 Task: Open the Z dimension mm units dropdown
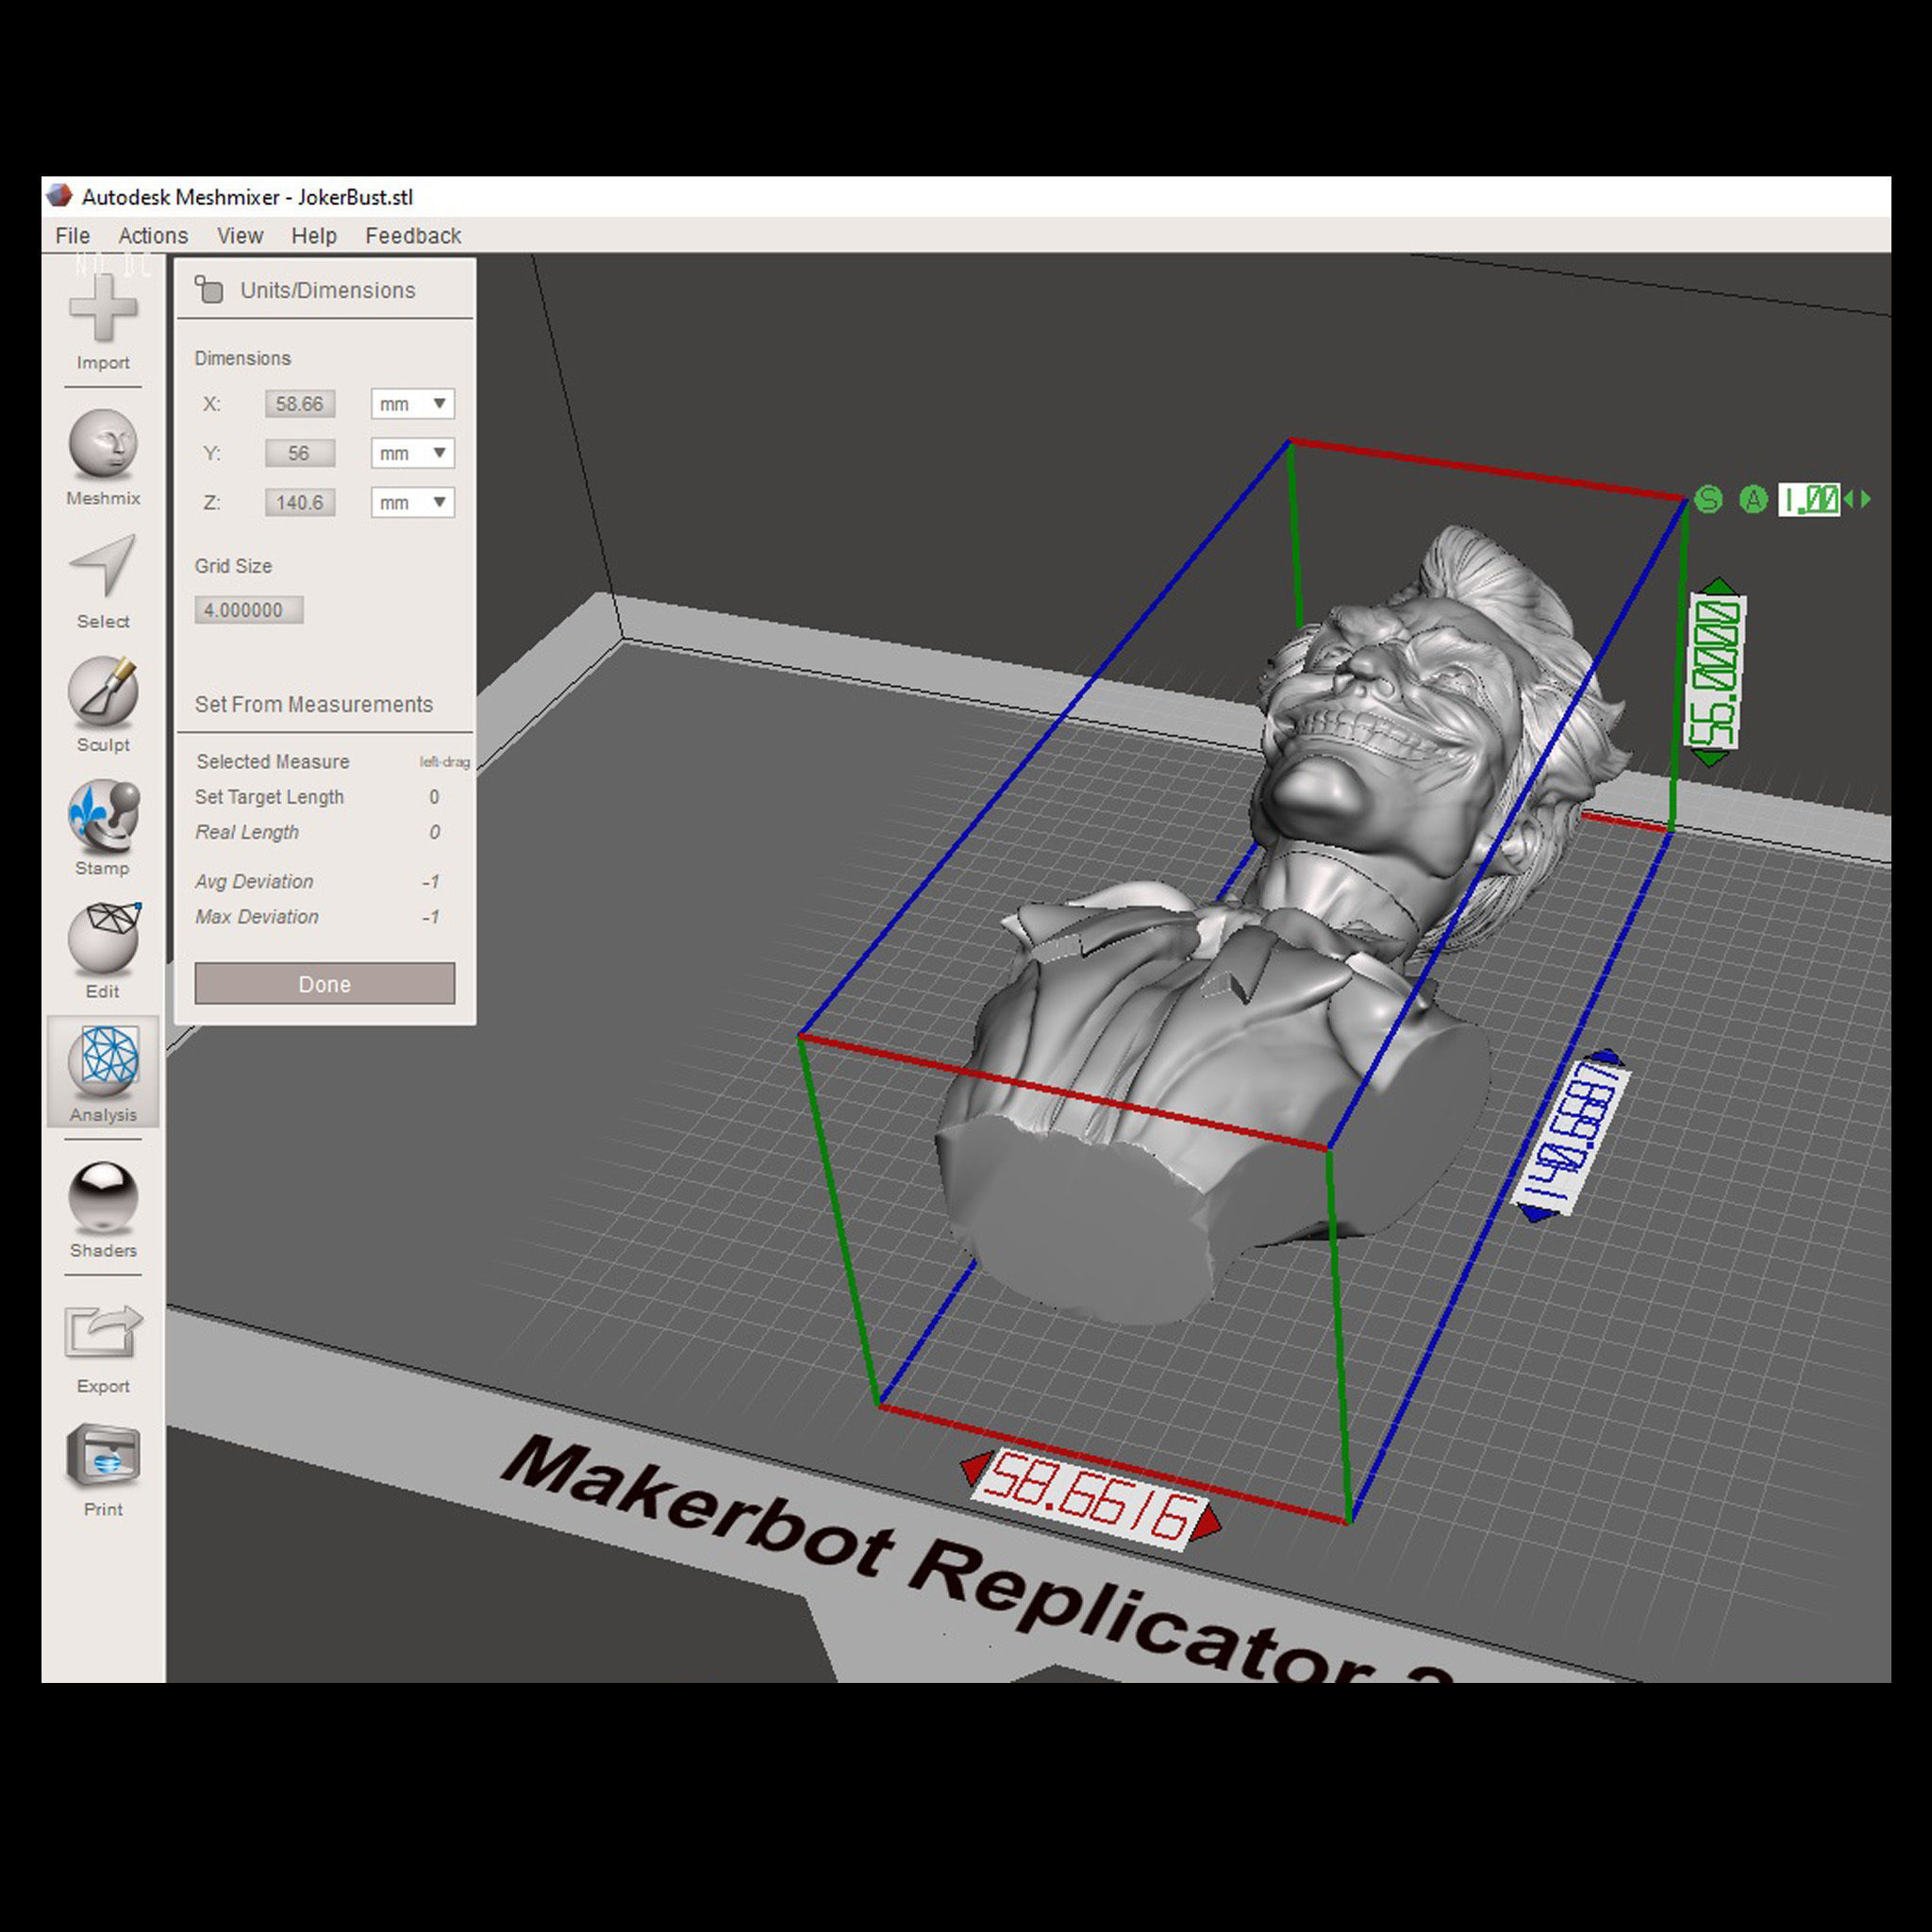pos(413,502)
